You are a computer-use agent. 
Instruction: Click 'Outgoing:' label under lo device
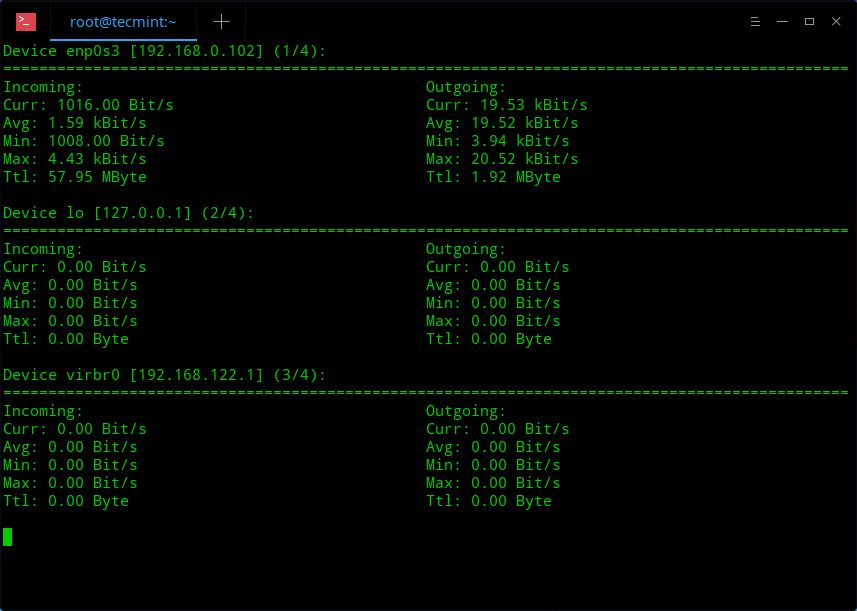(x=466, y=249)
